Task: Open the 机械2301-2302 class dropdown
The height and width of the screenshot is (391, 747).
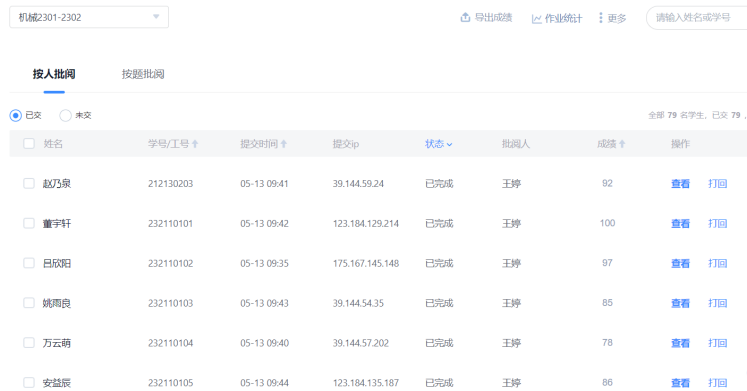Action: coord(89,17)
